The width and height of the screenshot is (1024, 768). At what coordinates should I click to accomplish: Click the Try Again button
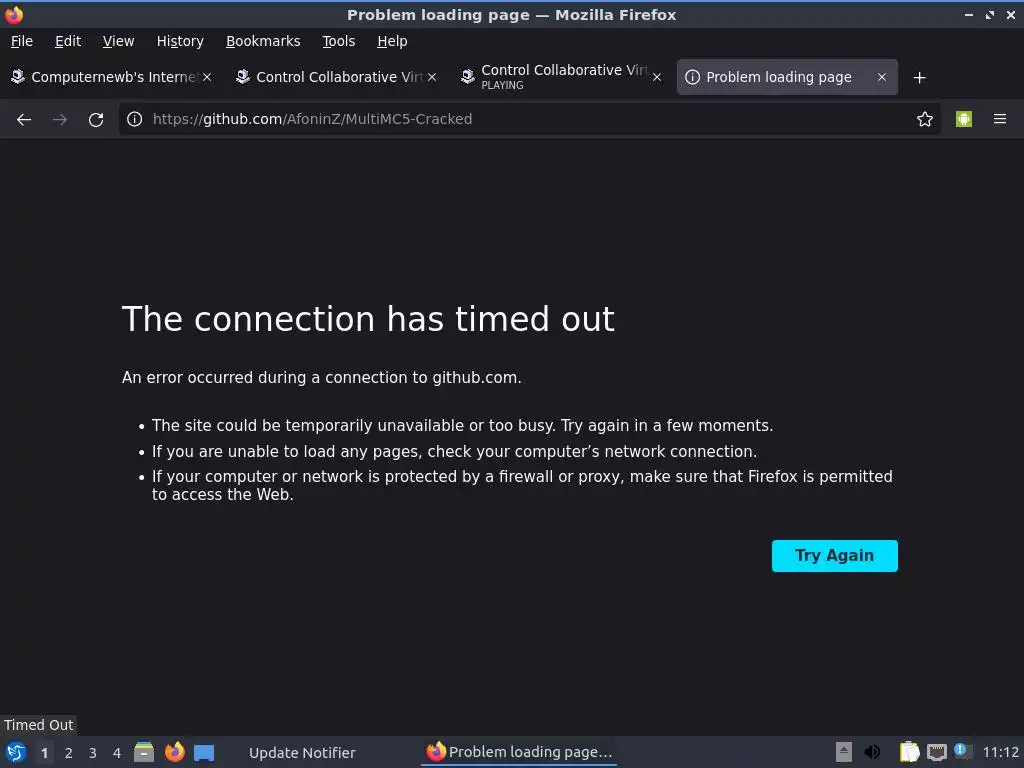coord(835,556)
